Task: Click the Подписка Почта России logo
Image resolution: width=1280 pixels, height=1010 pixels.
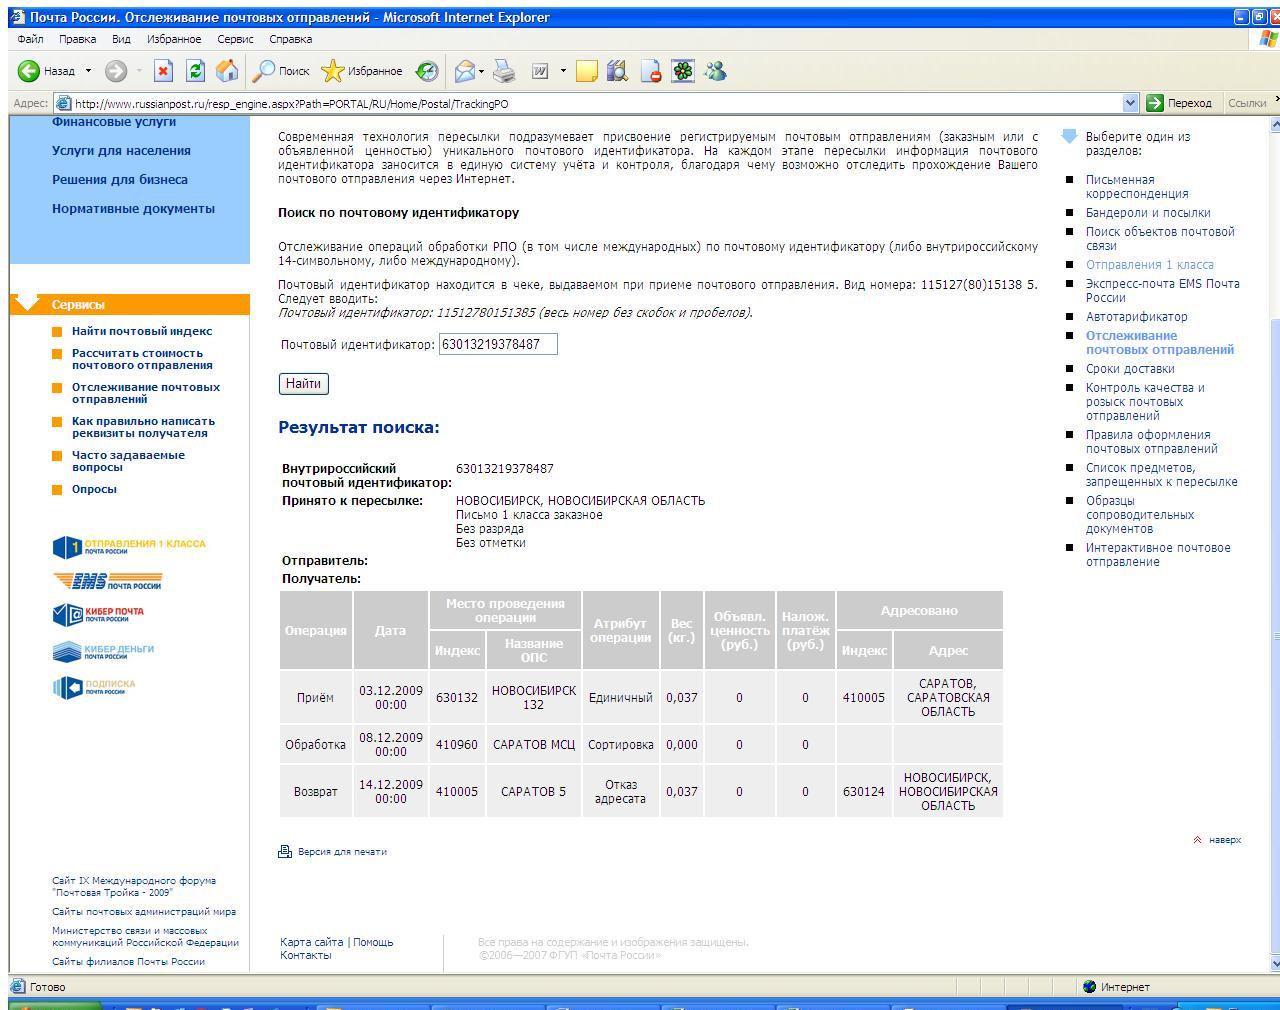Action: click(x=94, y=687)
